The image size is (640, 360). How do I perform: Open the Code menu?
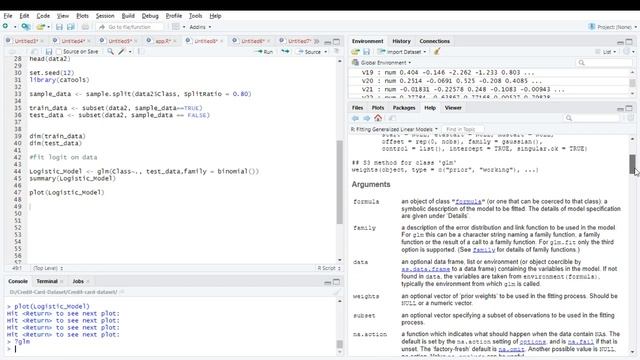pyautogui.click(x=43, y=16)
